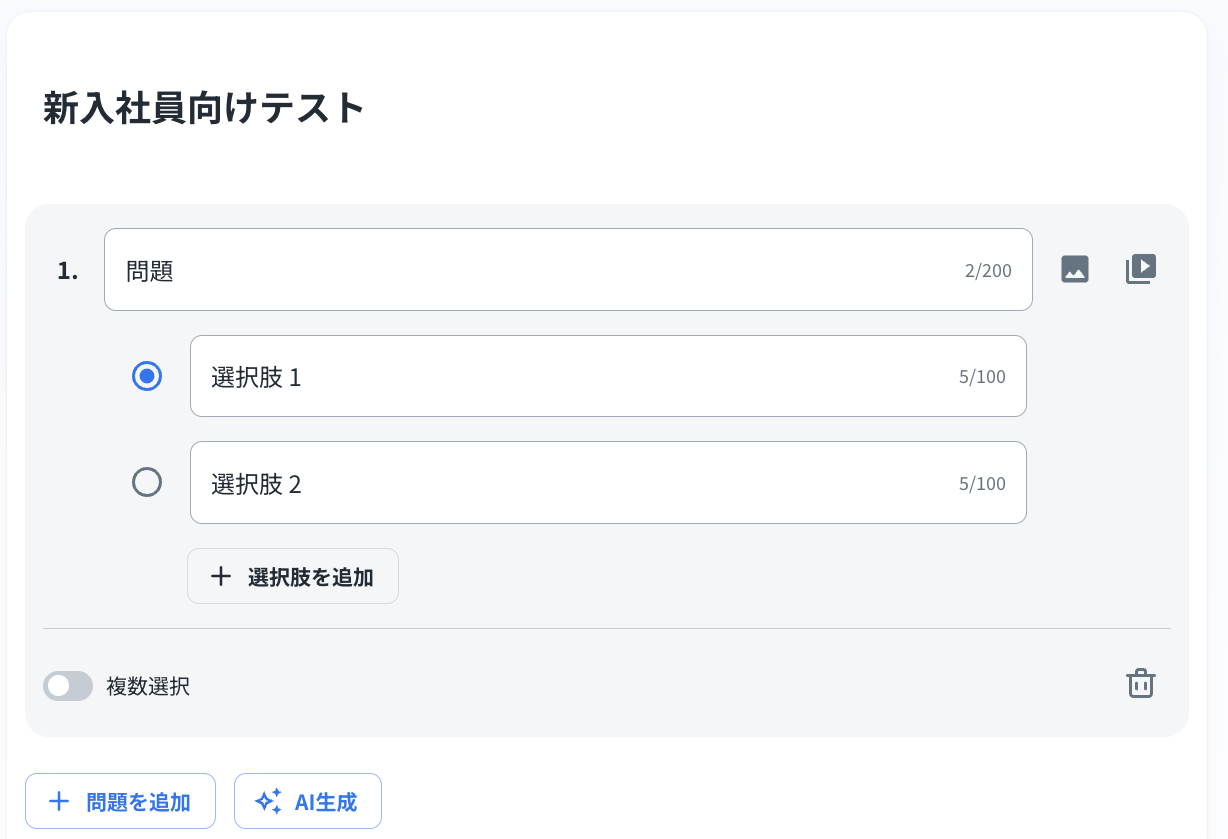Click the sparkle icon on AI生成

coord(268,801)
